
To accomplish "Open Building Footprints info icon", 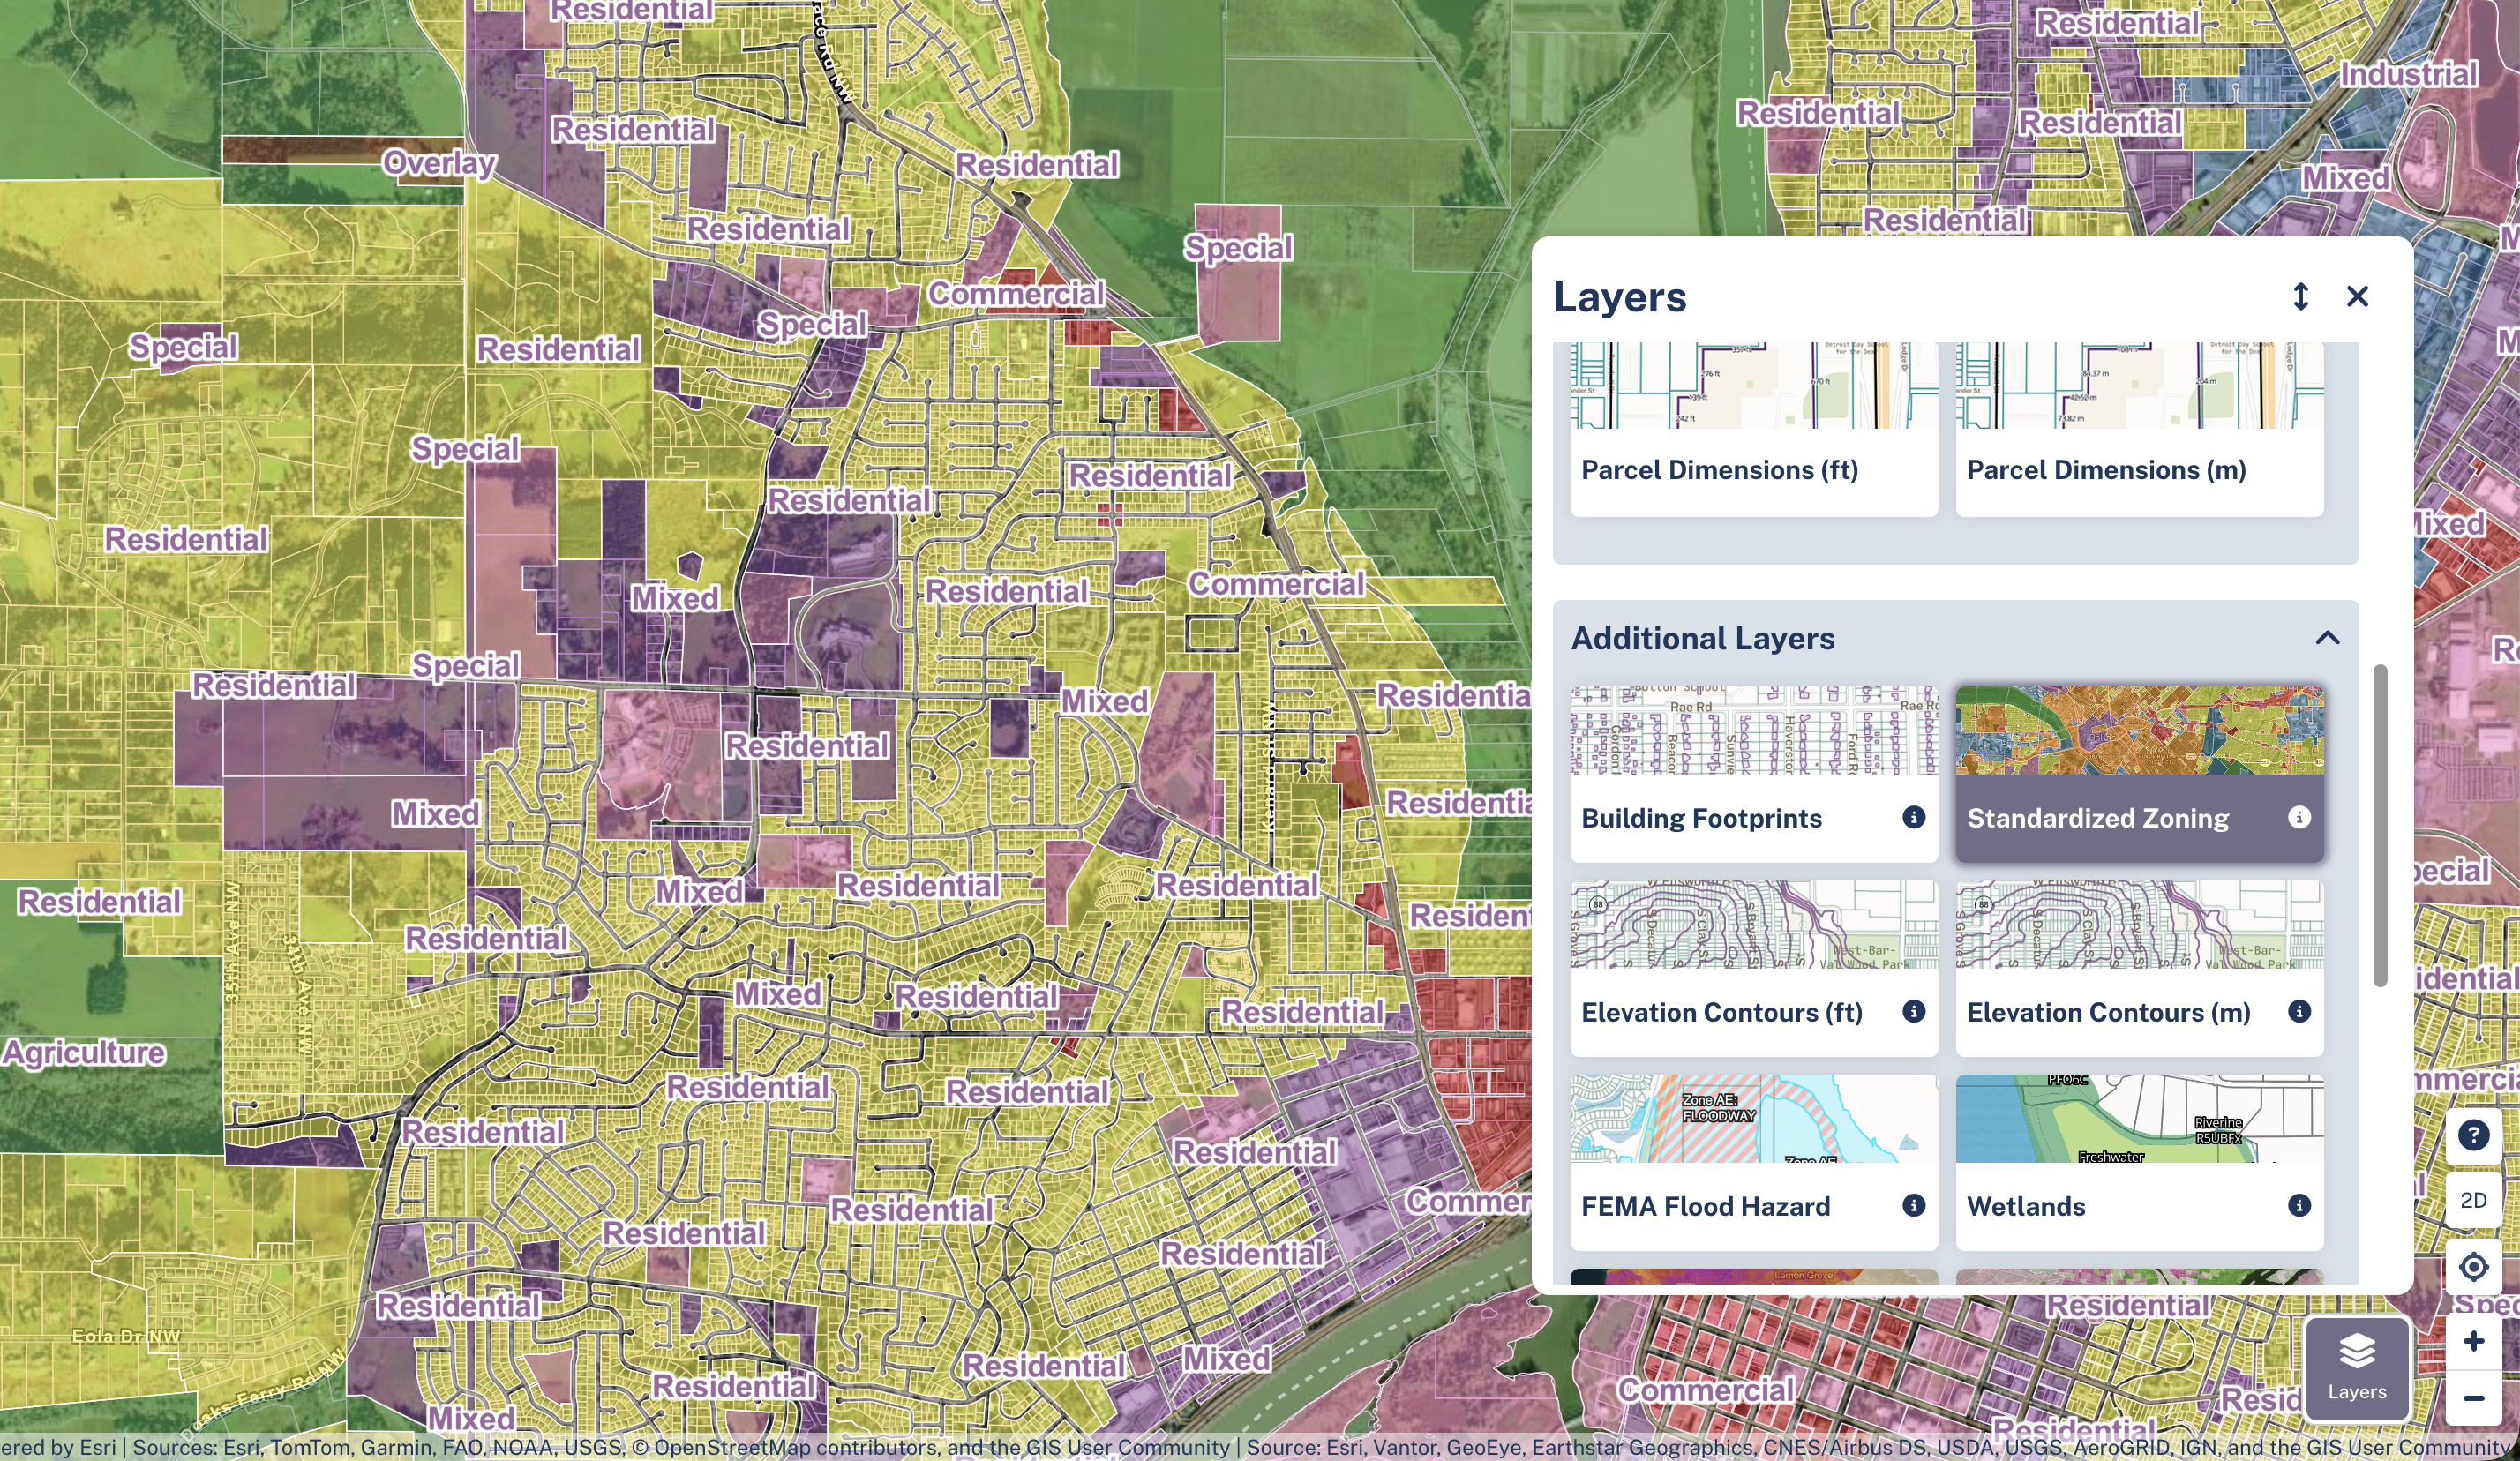I will (x=1913, y=817).
